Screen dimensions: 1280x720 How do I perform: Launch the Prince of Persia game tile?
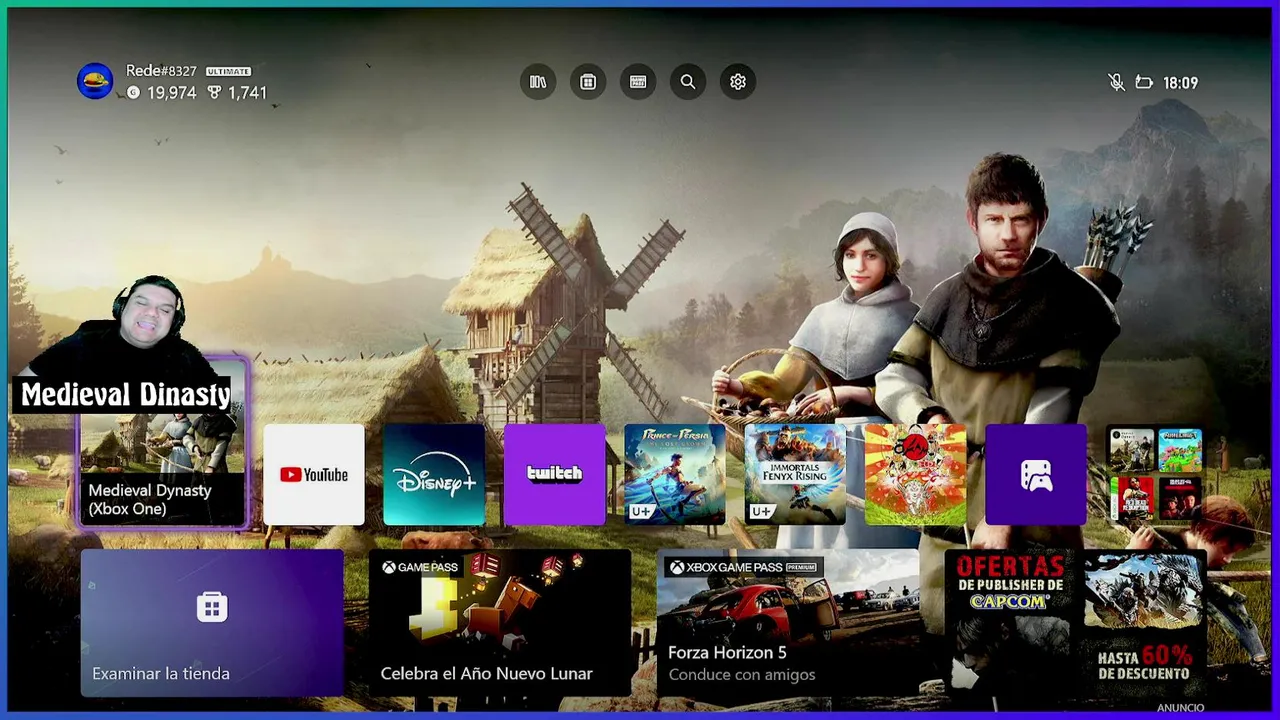(675, 475)
